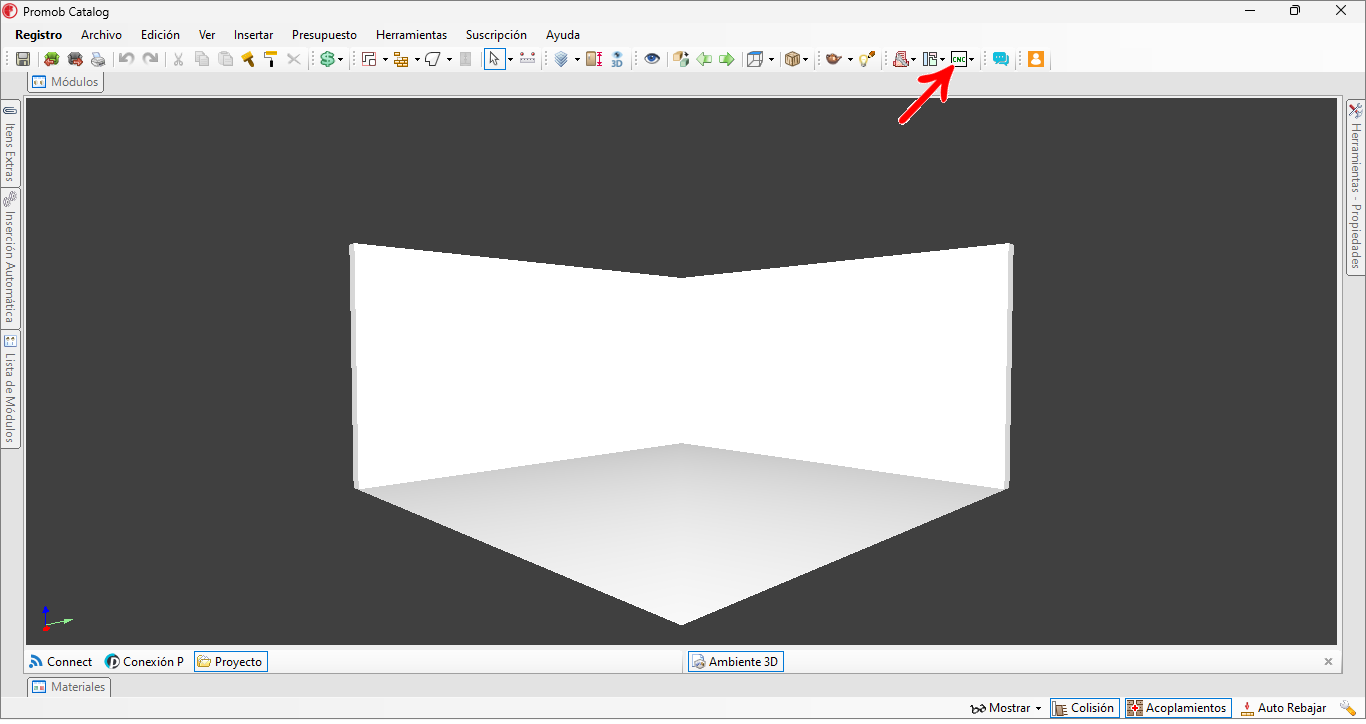Click the polygon shape tool icon
The height and width of the screenshot is (724, 1366).
tap(433, 59)
